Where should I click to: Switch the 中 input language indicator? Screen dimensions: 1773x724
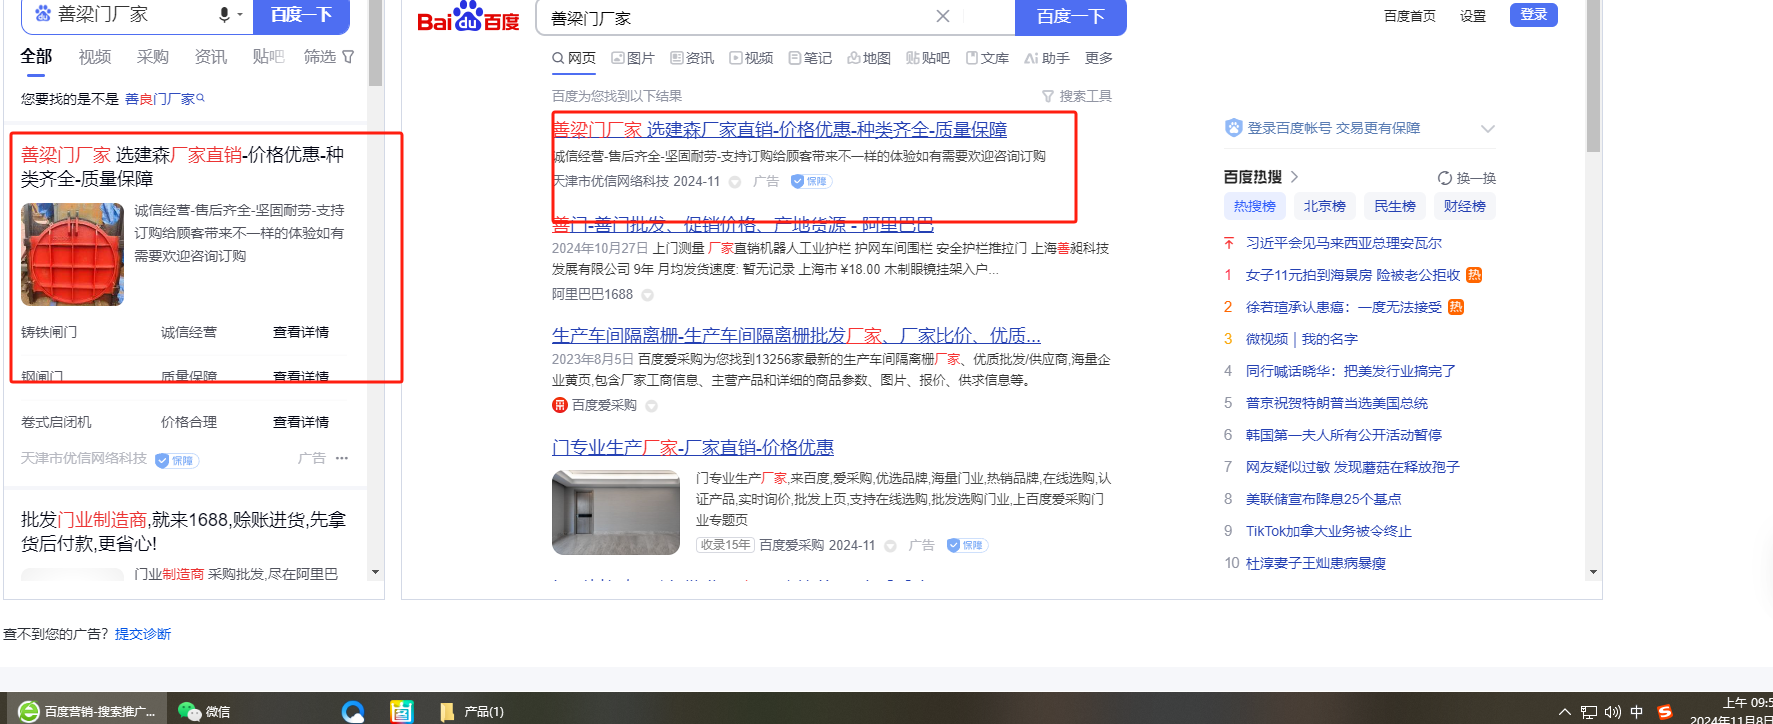click(x=1637, y=712)
